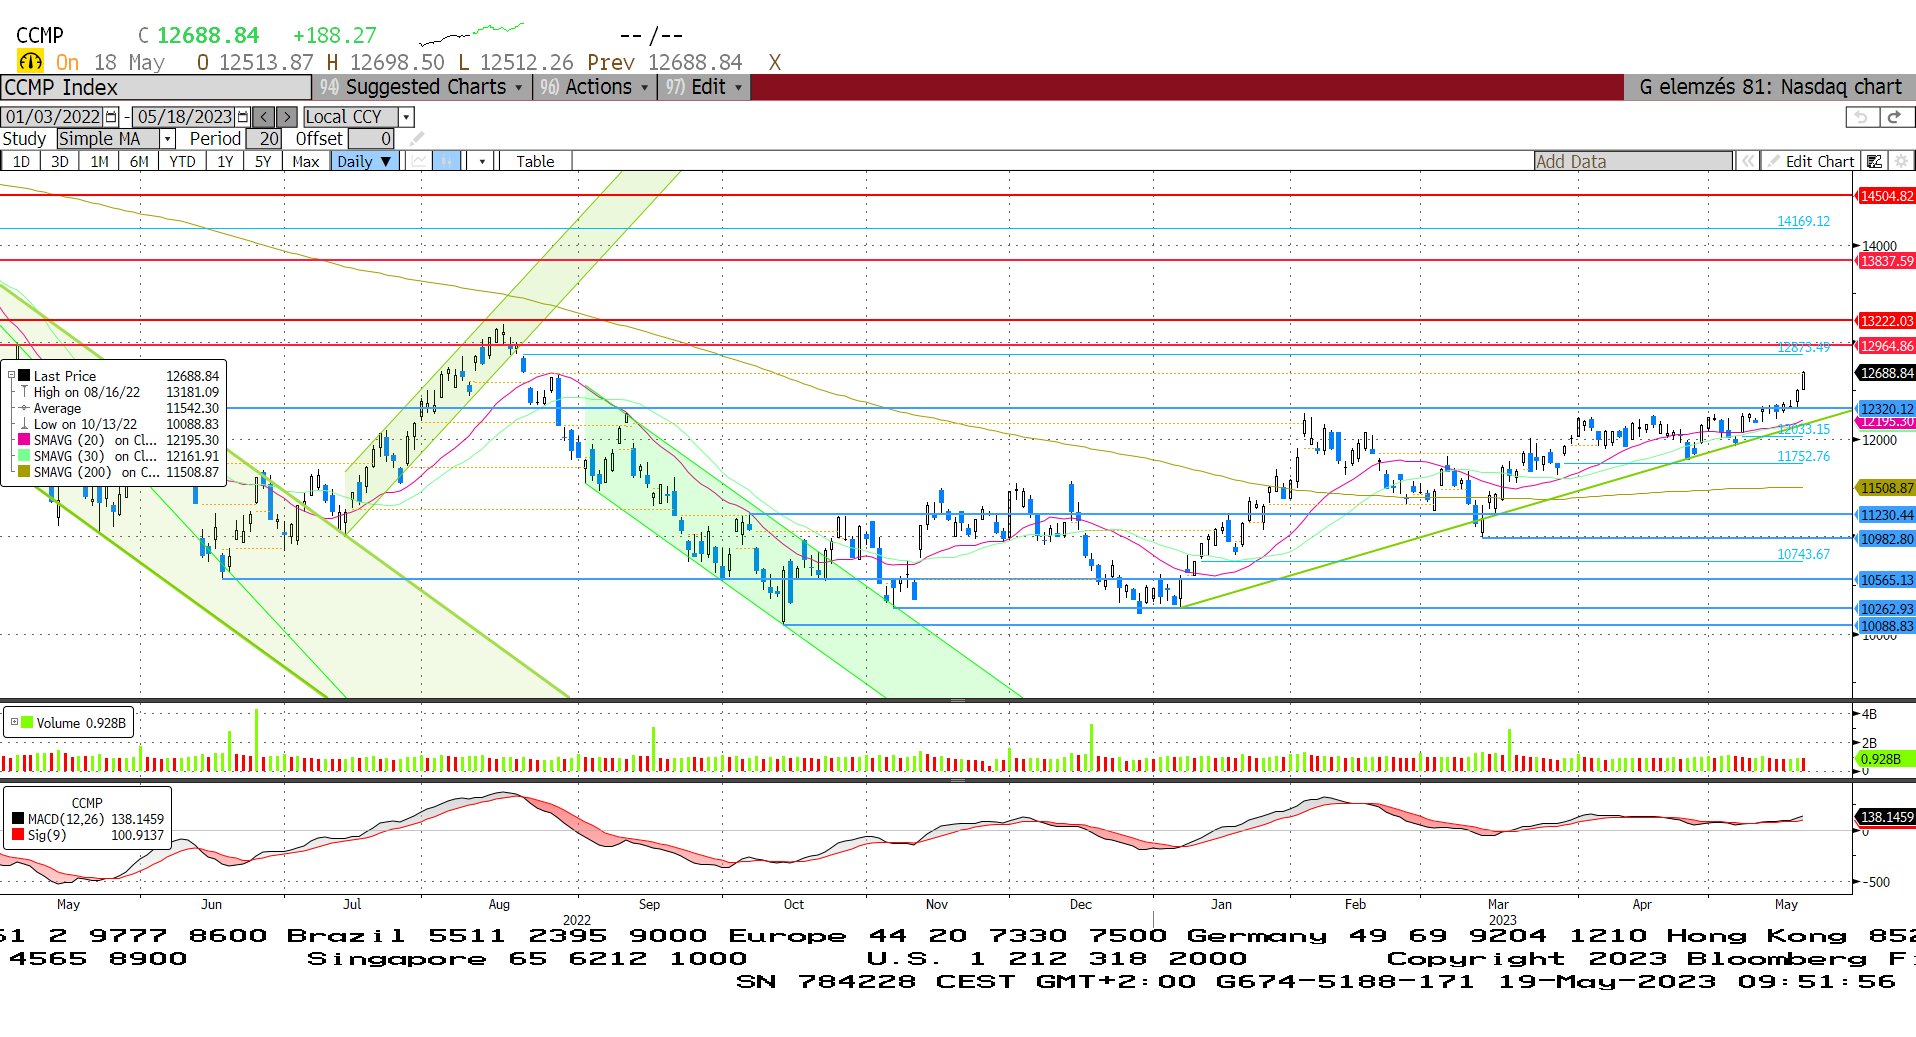Click the 10565.13 blue level label

1885,580
